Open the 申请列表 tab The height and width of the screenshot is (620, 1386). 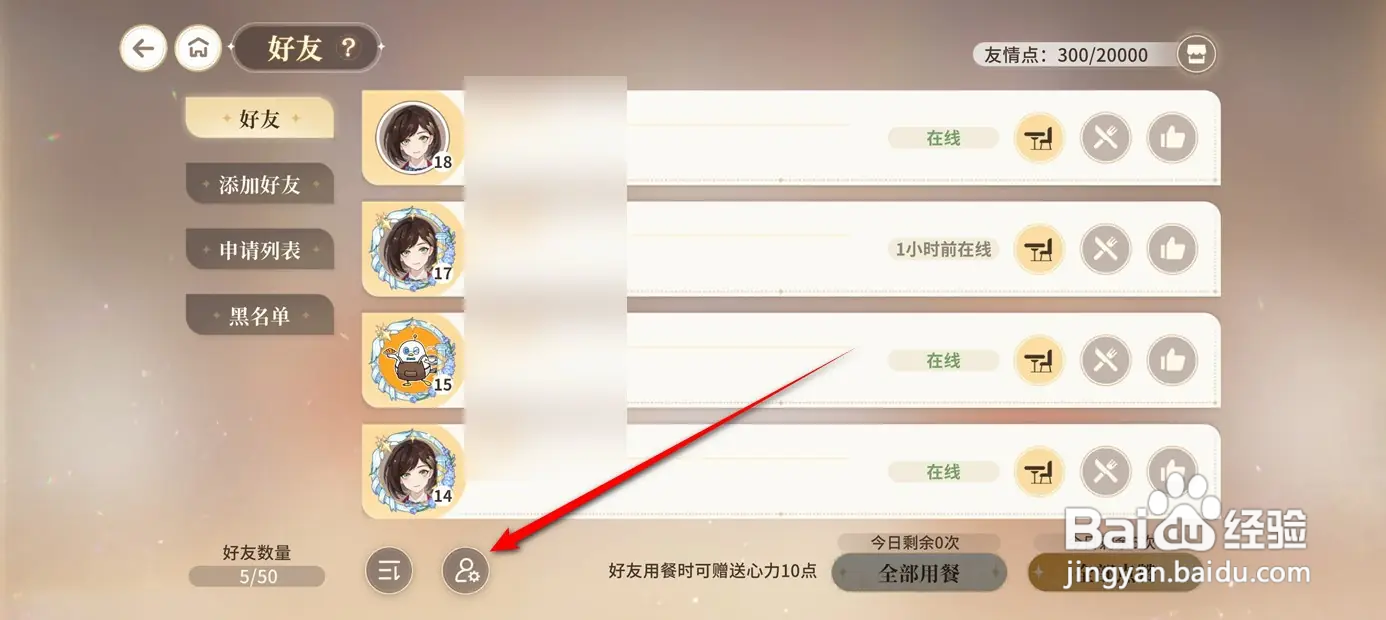259,250
